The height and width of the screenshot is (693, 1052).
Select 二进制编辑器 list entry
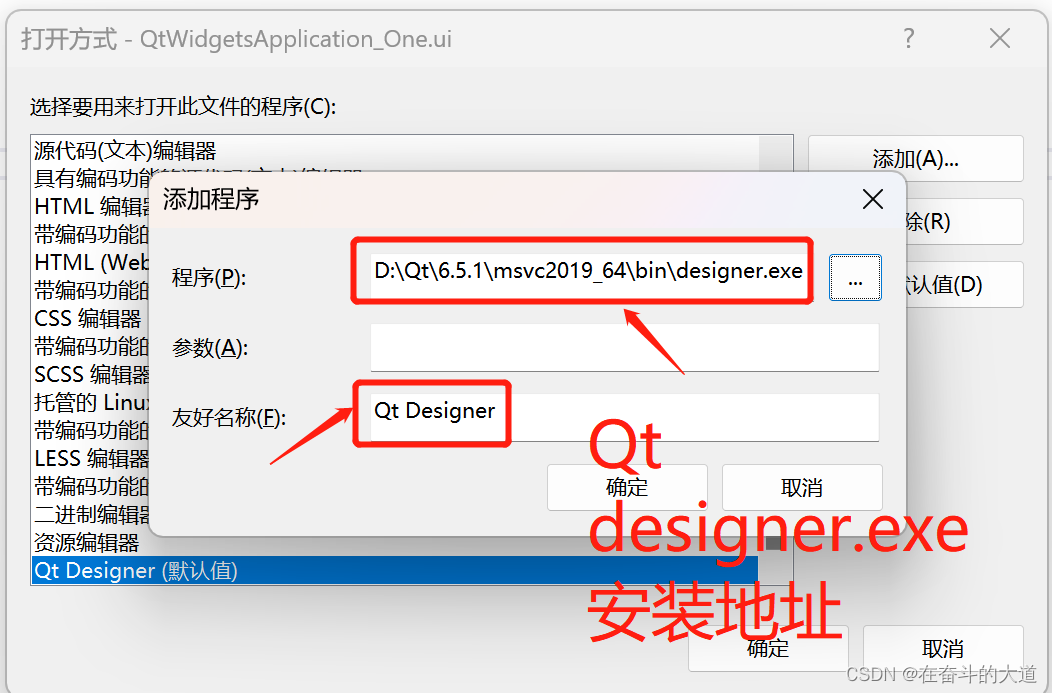click(92, 515)
